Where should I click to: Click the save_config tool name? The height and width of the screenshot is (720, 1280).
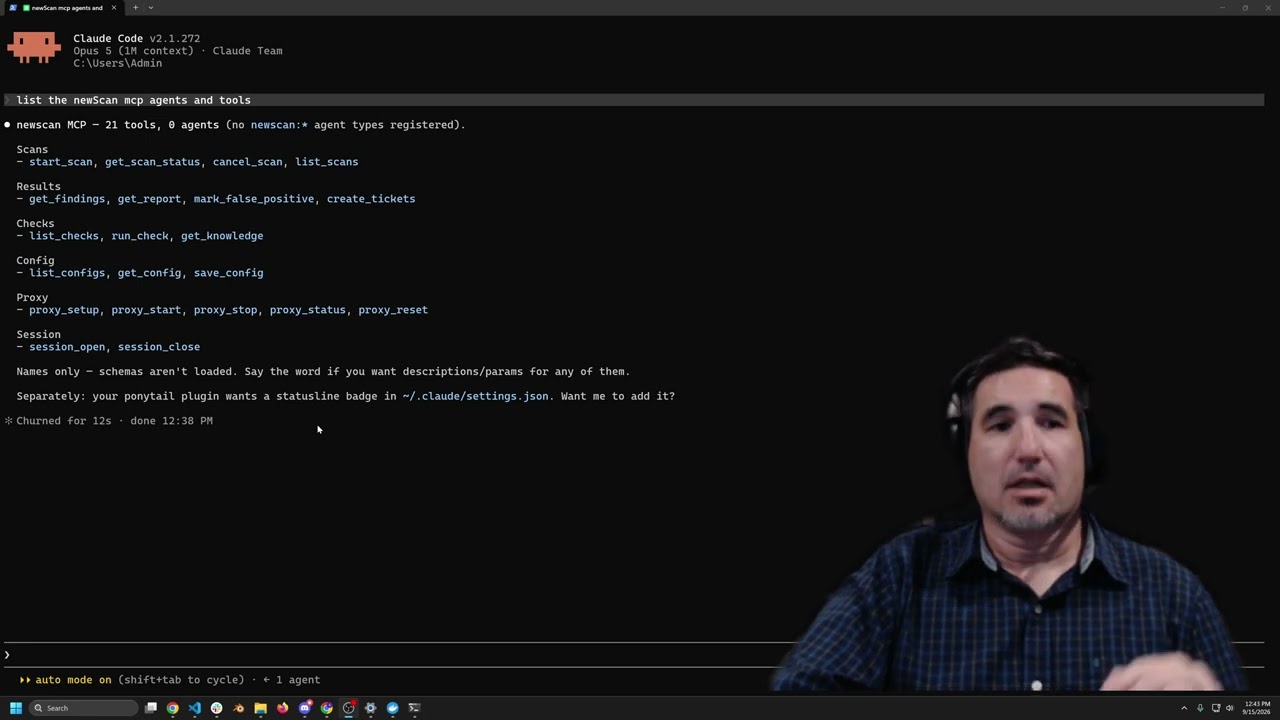(x=229, y=273)
